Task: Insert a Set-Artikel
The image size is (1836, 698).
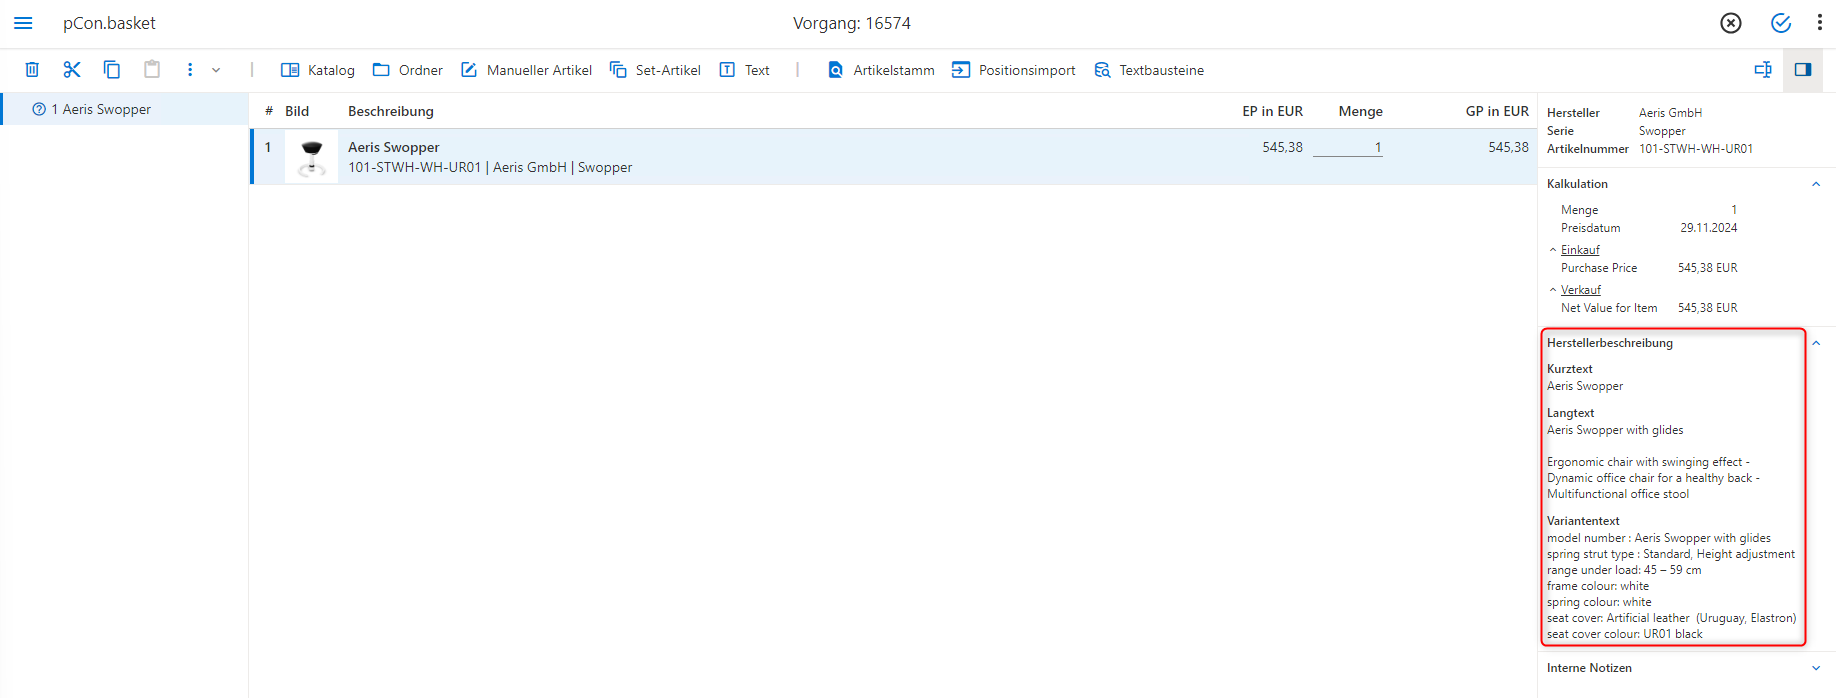Action: (655, 70)
